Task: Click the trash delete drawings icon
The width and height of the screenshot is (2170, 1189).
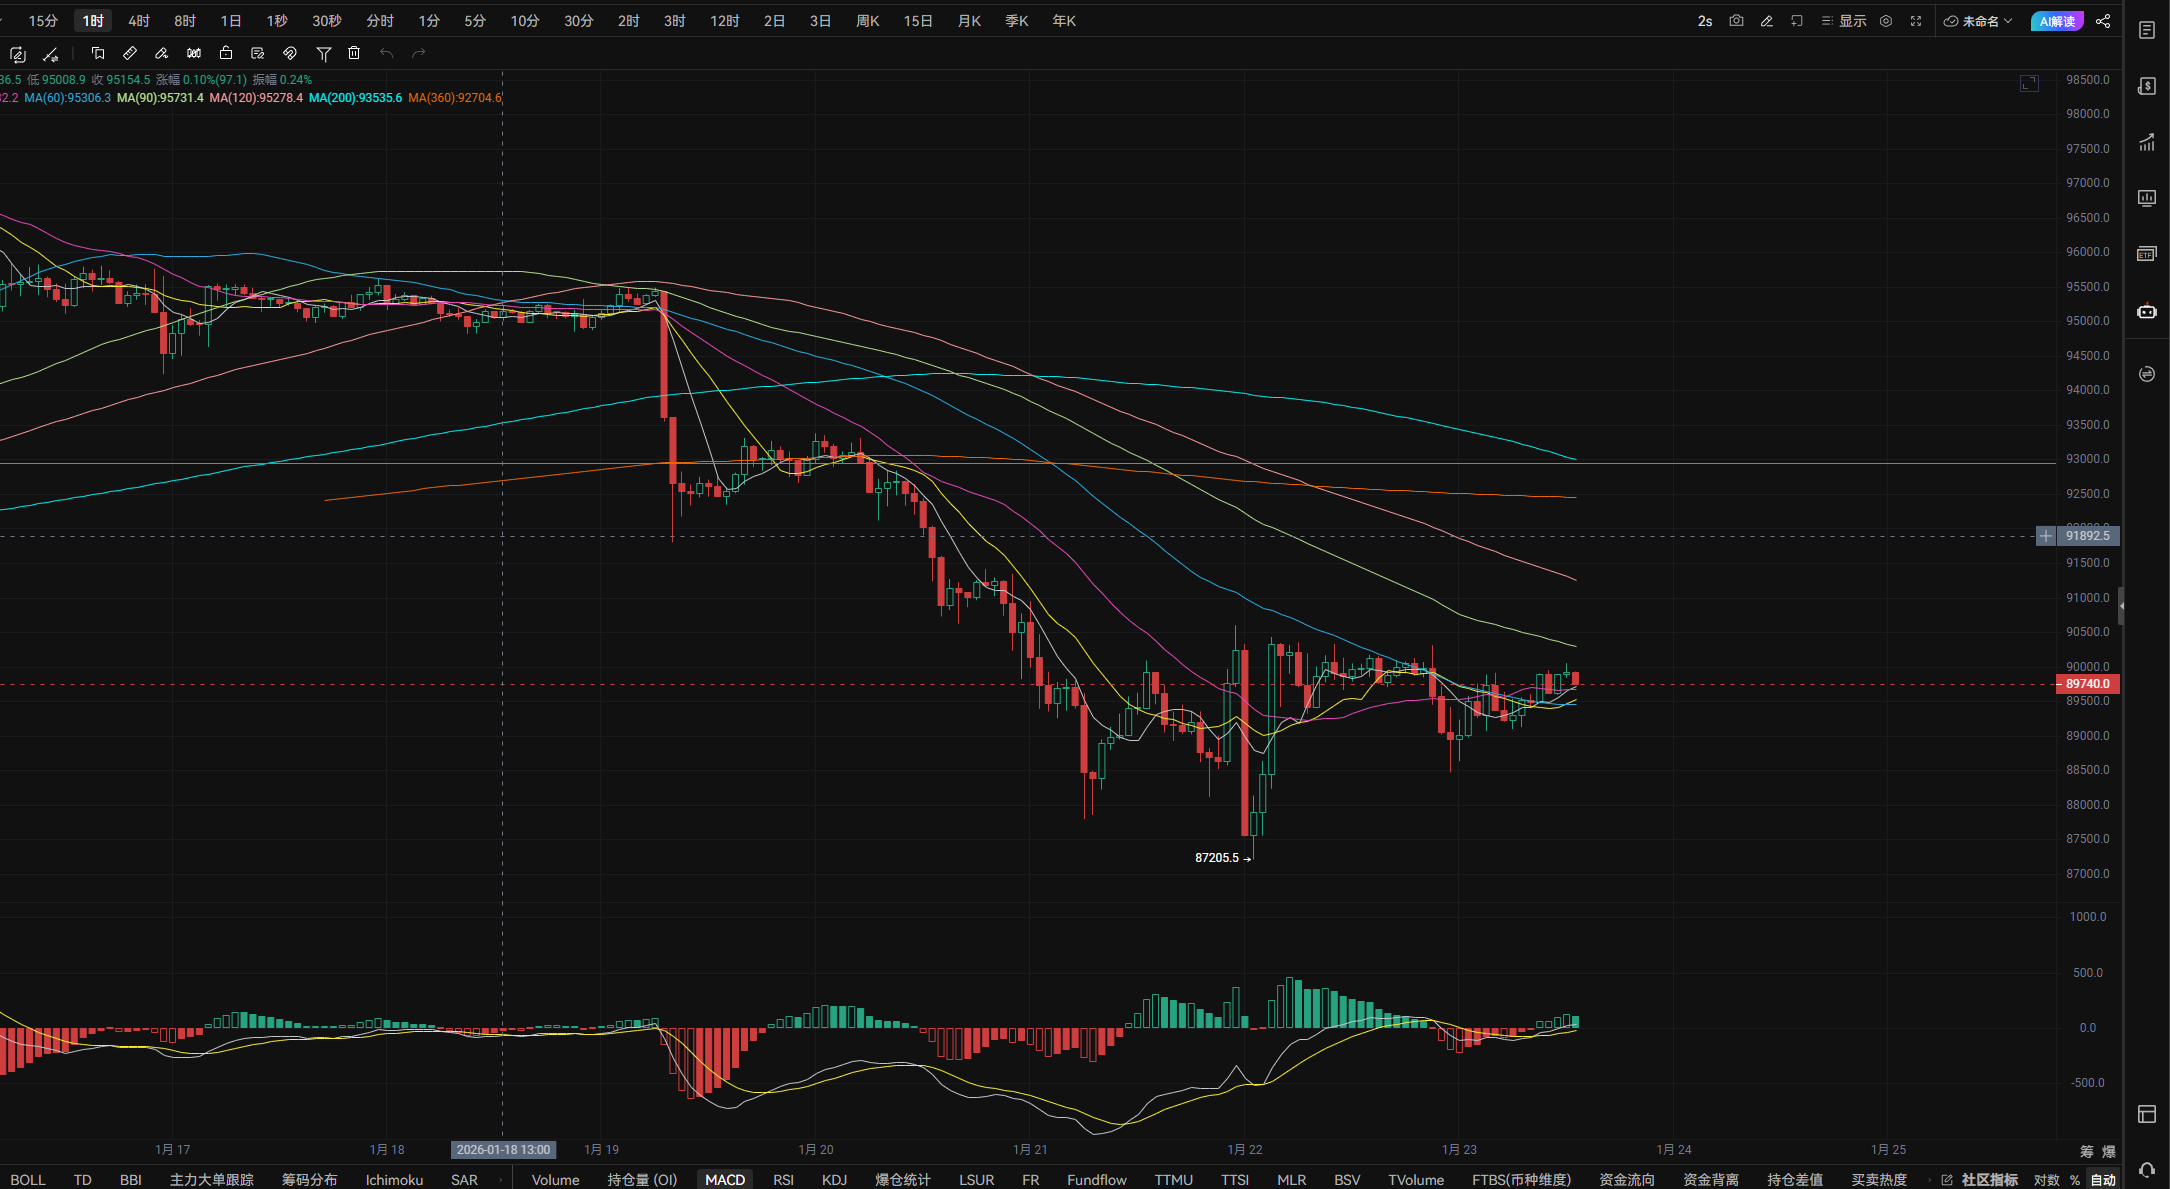Action: 354,53
